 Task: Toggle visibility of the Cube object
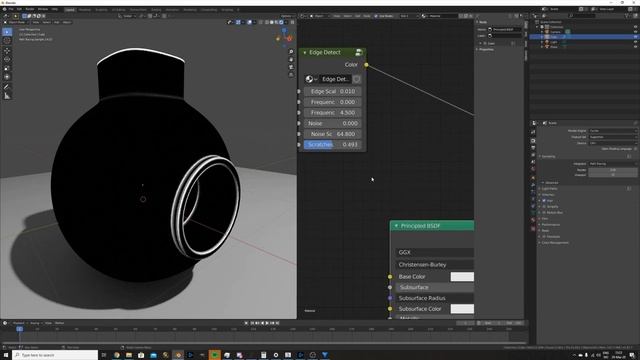click(635, 37)
